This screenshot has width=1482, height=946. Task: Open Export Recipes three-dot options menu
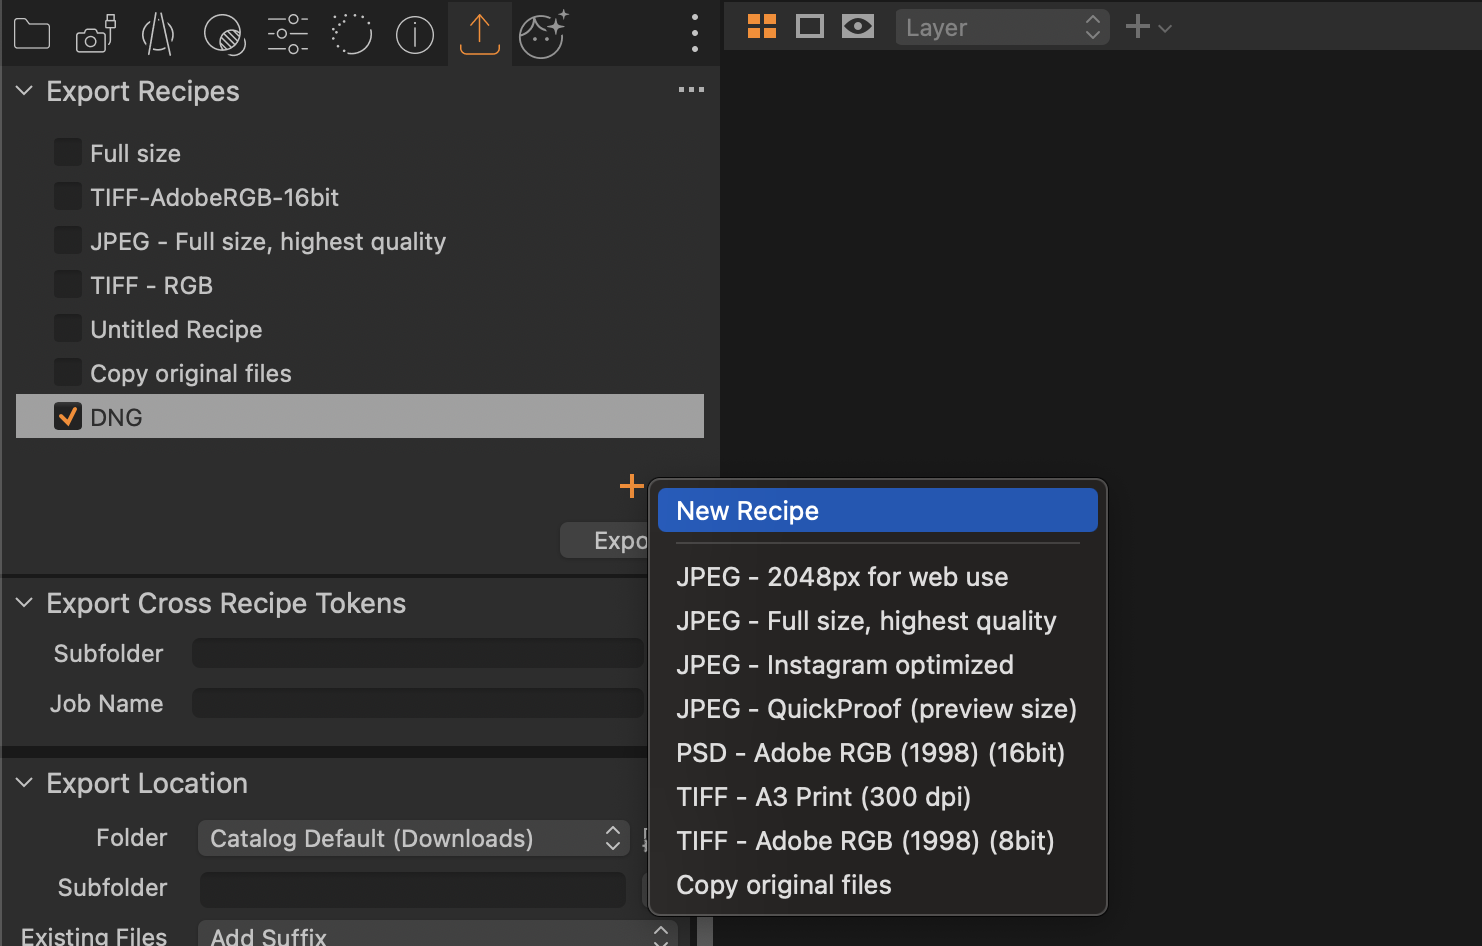(x=691, y=90)
